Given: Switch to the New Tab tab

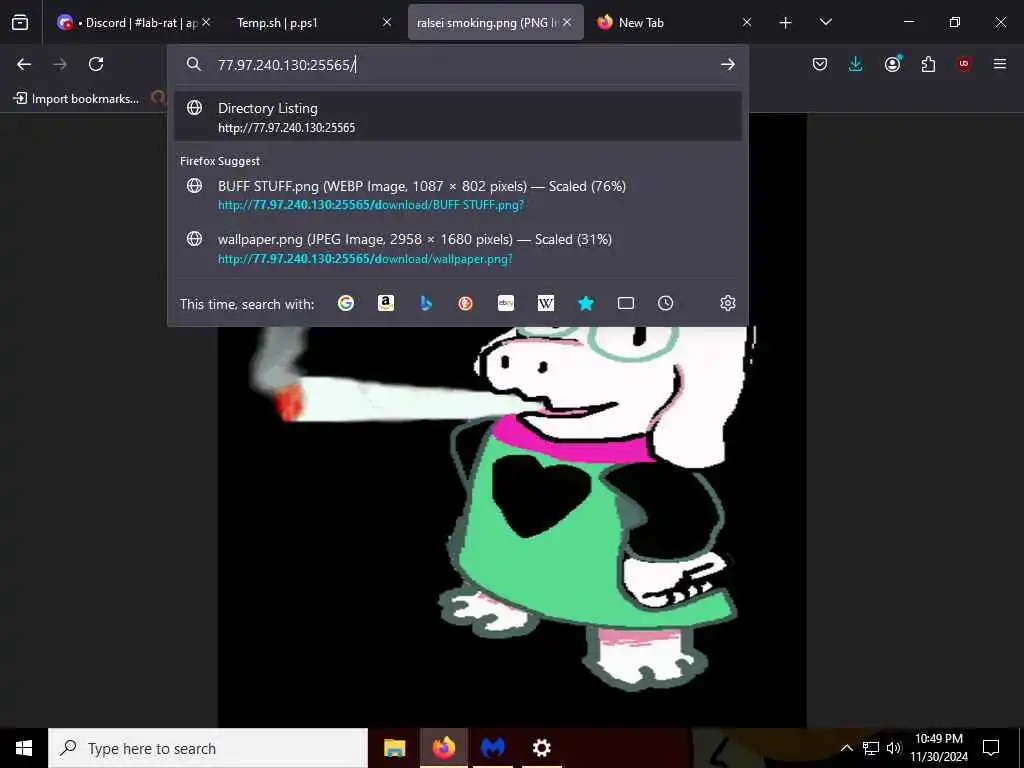Looking at the screenshot, I should [x=675, y=23].
